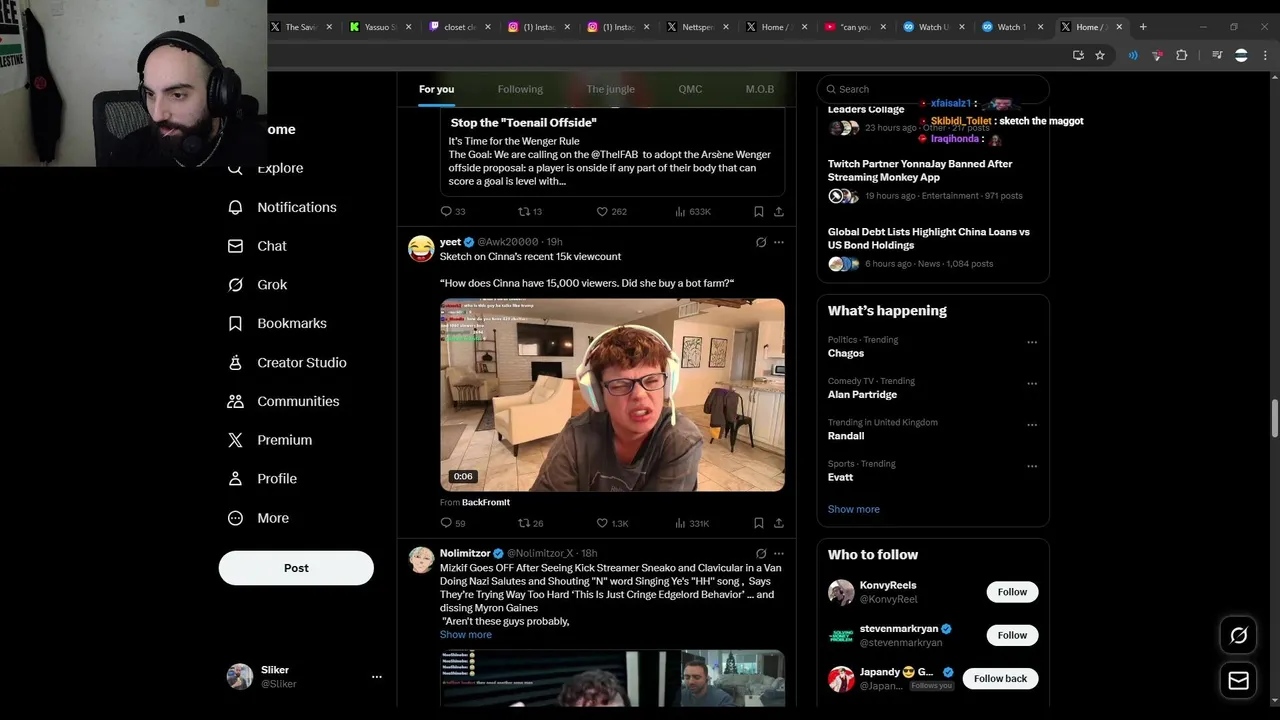The image size is (1280, 720).
Task: Open Grok action on Nolimitzor's post
Action: point(761,554)
